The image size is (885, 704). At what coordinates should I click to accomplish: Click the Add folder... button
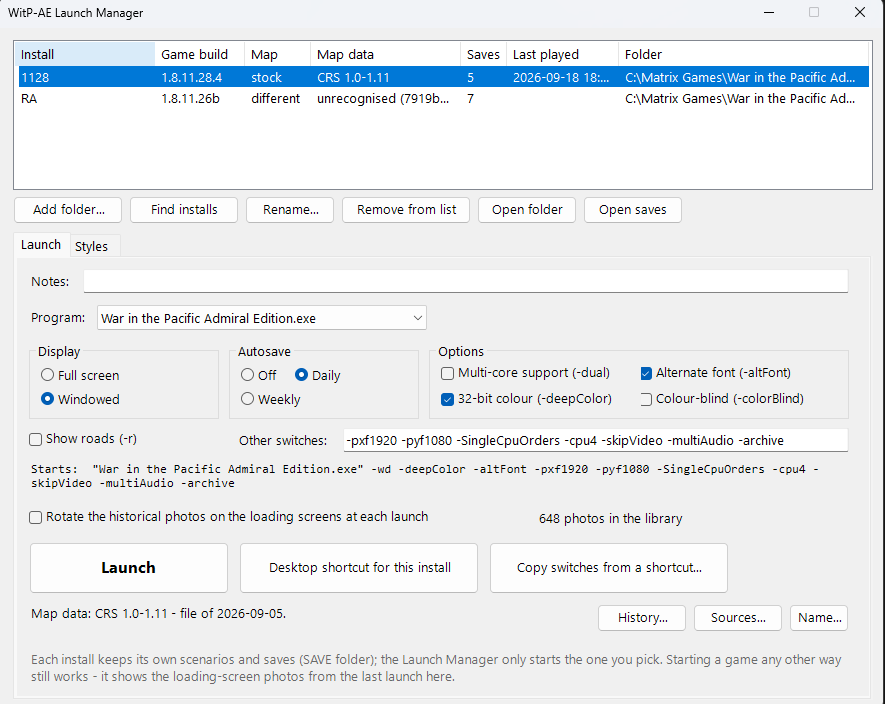[68, 210]
